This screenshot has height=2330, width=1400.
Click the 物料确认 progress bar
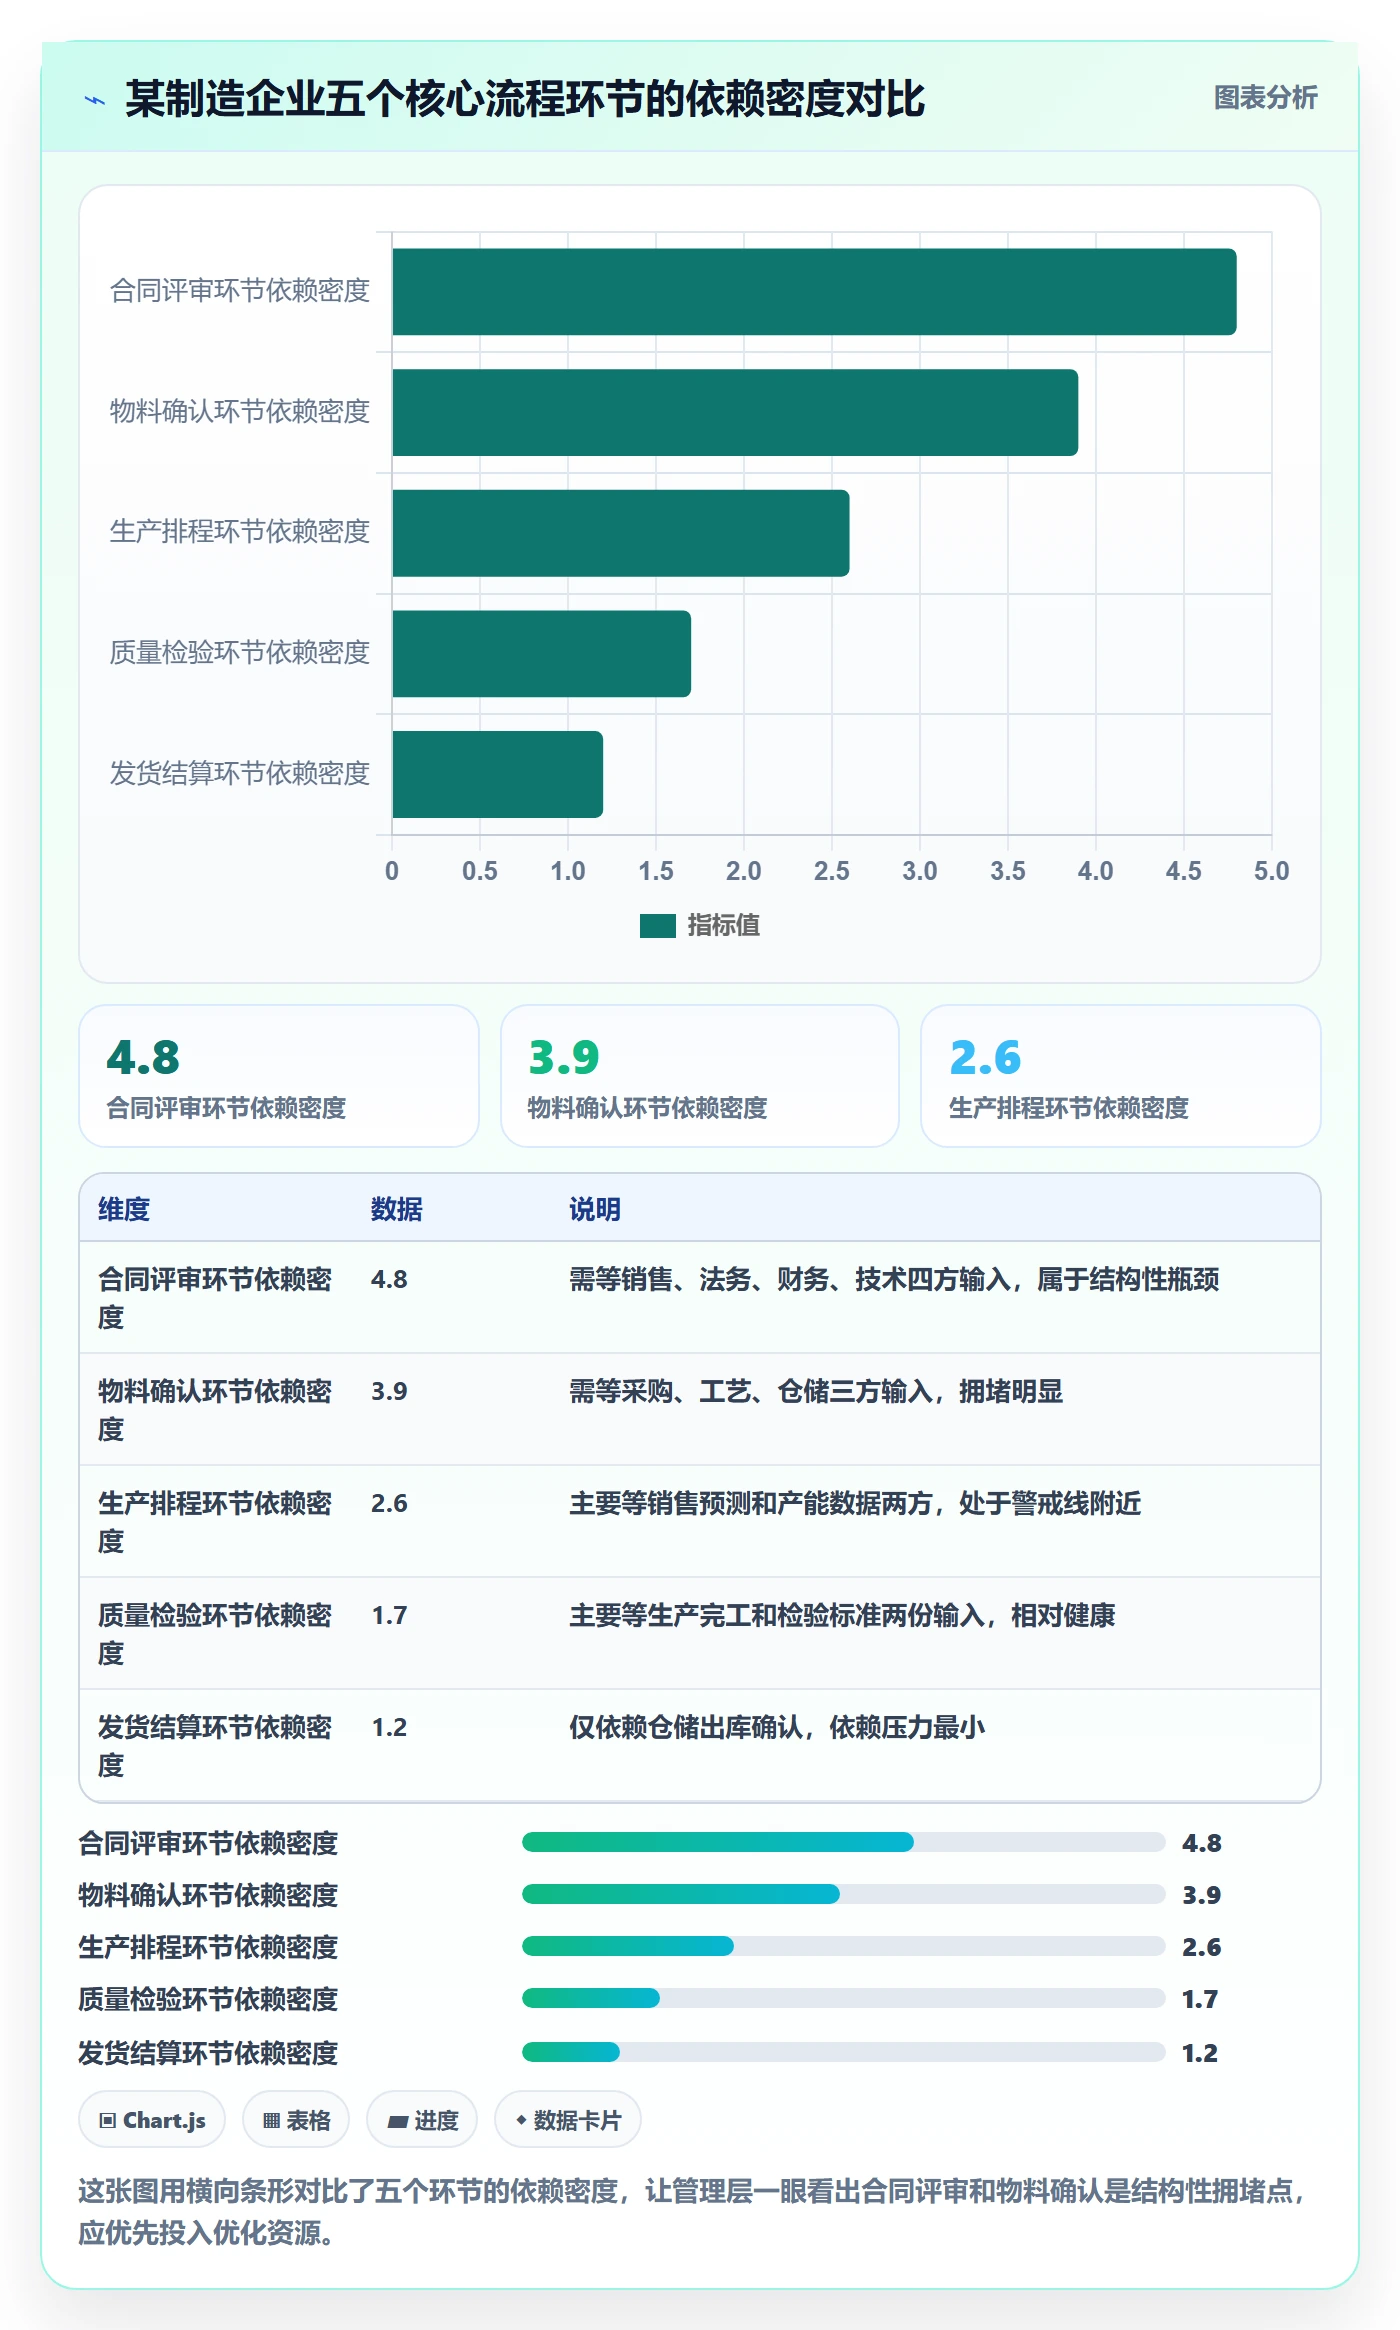pyautogui.click(x=844, y=1894)
